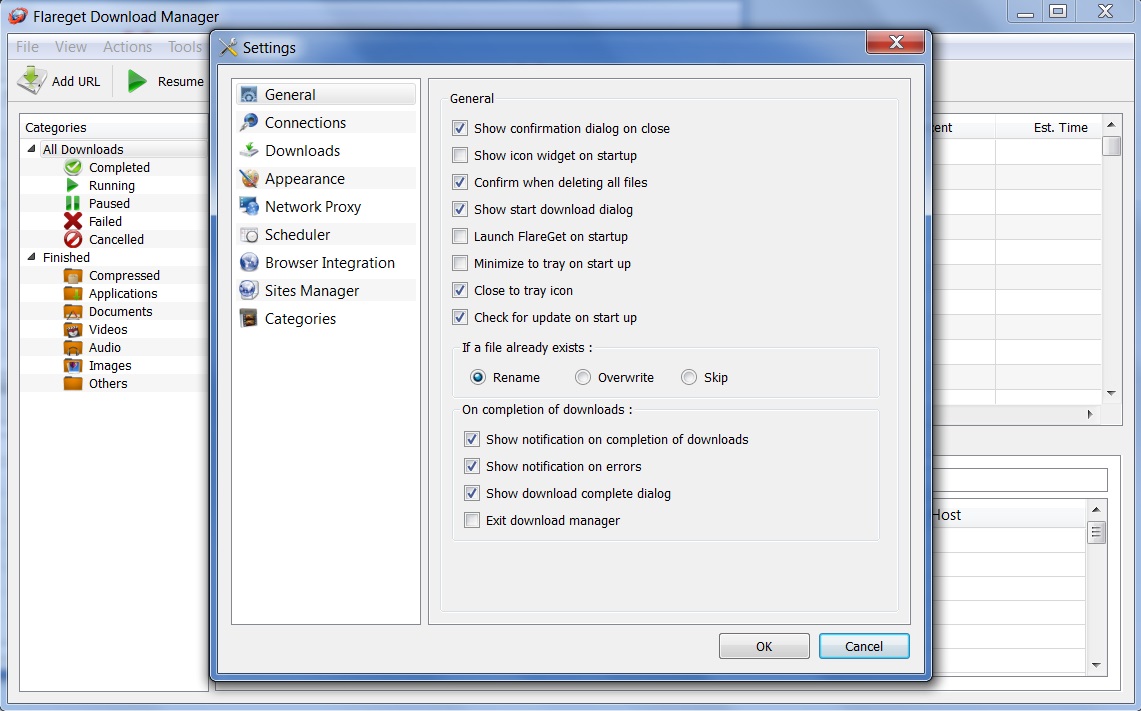
Task: Dismiss settings with the Cancel button
Action: coord(864,646)
